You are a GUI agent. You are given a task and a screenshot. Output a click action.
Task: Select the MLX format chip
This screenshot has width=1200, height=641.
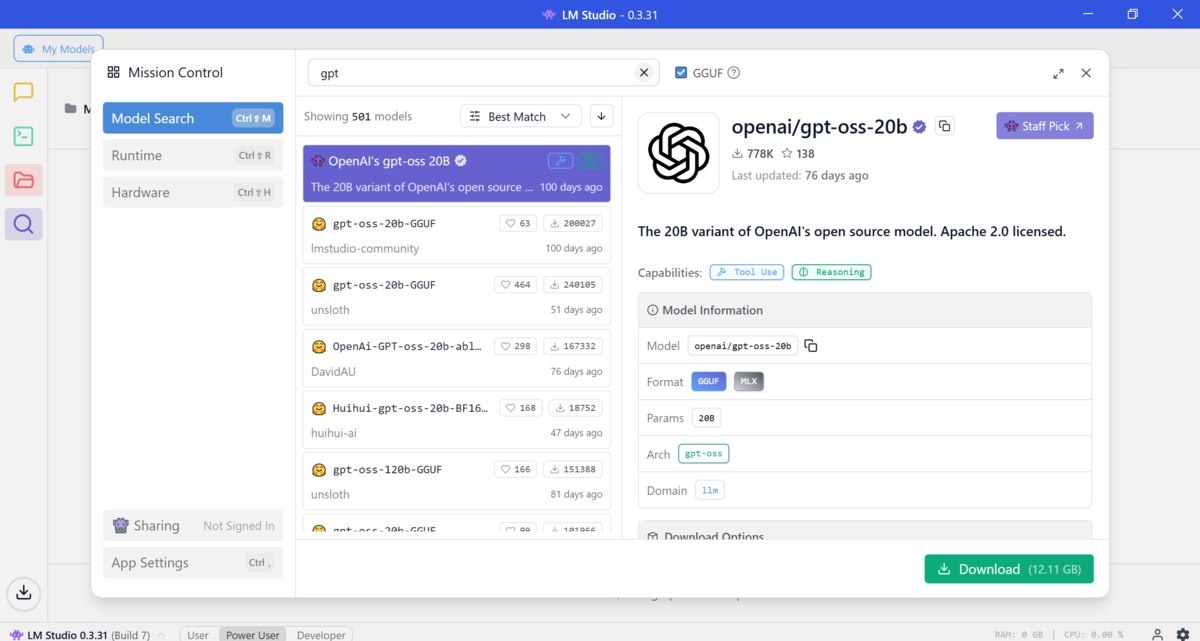pyautogui.click(x=749, y=382)
